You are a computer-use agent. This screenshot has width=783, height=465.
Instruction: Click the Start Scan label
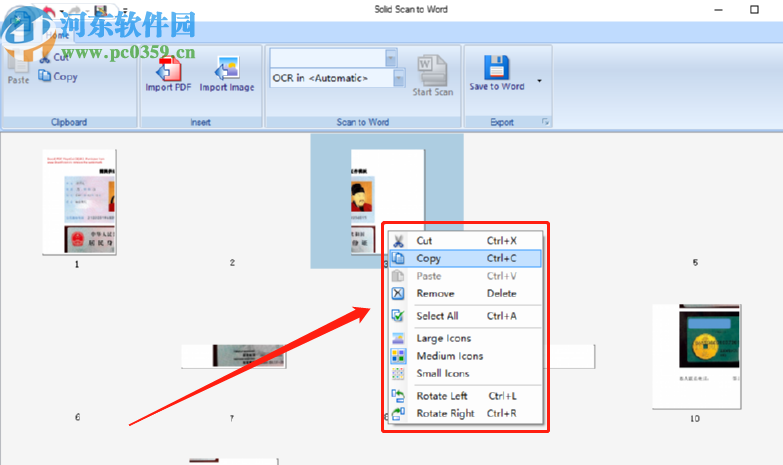pos(433,92)
